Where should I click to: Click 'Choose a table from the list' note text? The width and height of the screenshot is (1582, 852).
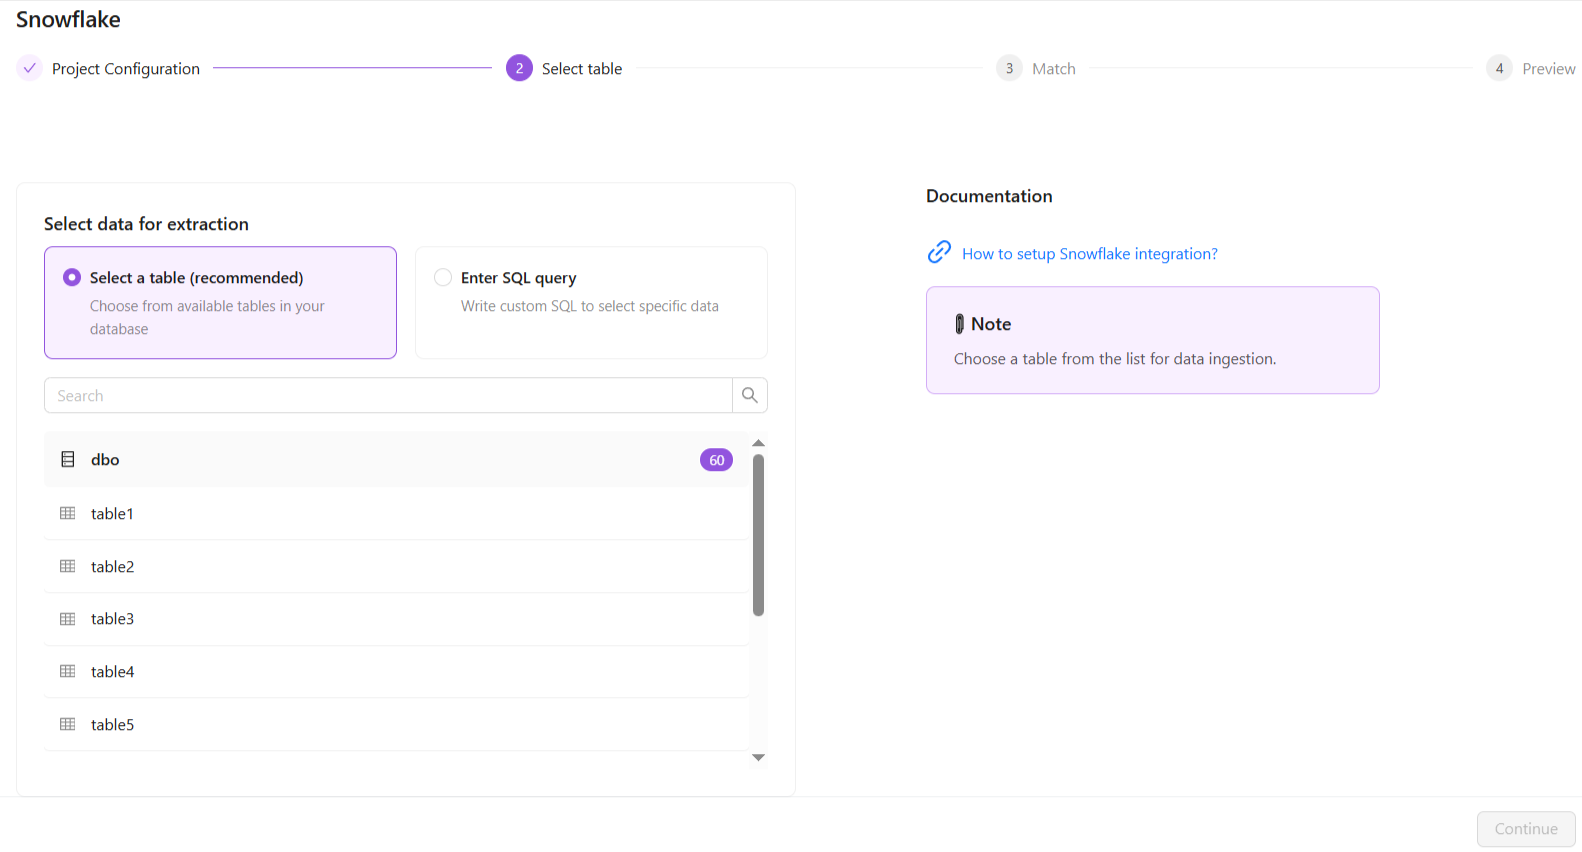pyautogui.click(x=1115, y=359)
